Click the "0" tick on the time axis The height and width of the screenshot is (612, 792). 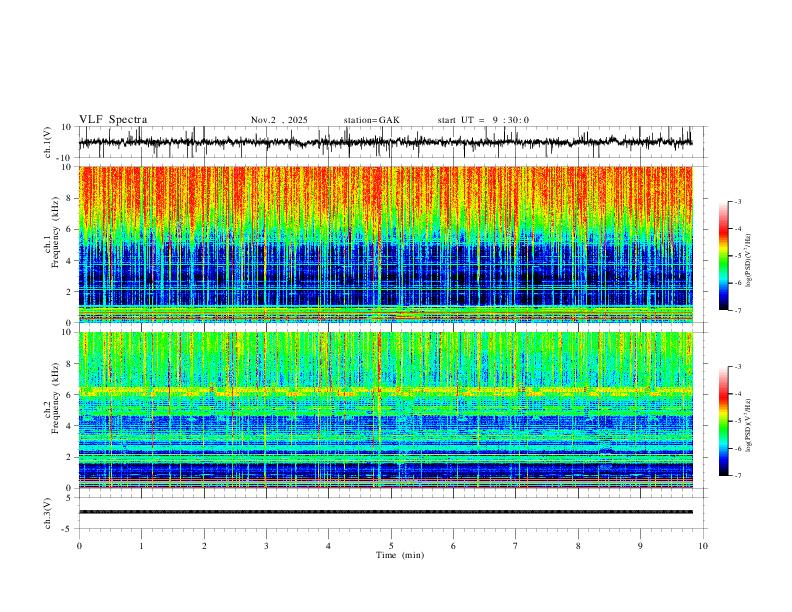79,546
